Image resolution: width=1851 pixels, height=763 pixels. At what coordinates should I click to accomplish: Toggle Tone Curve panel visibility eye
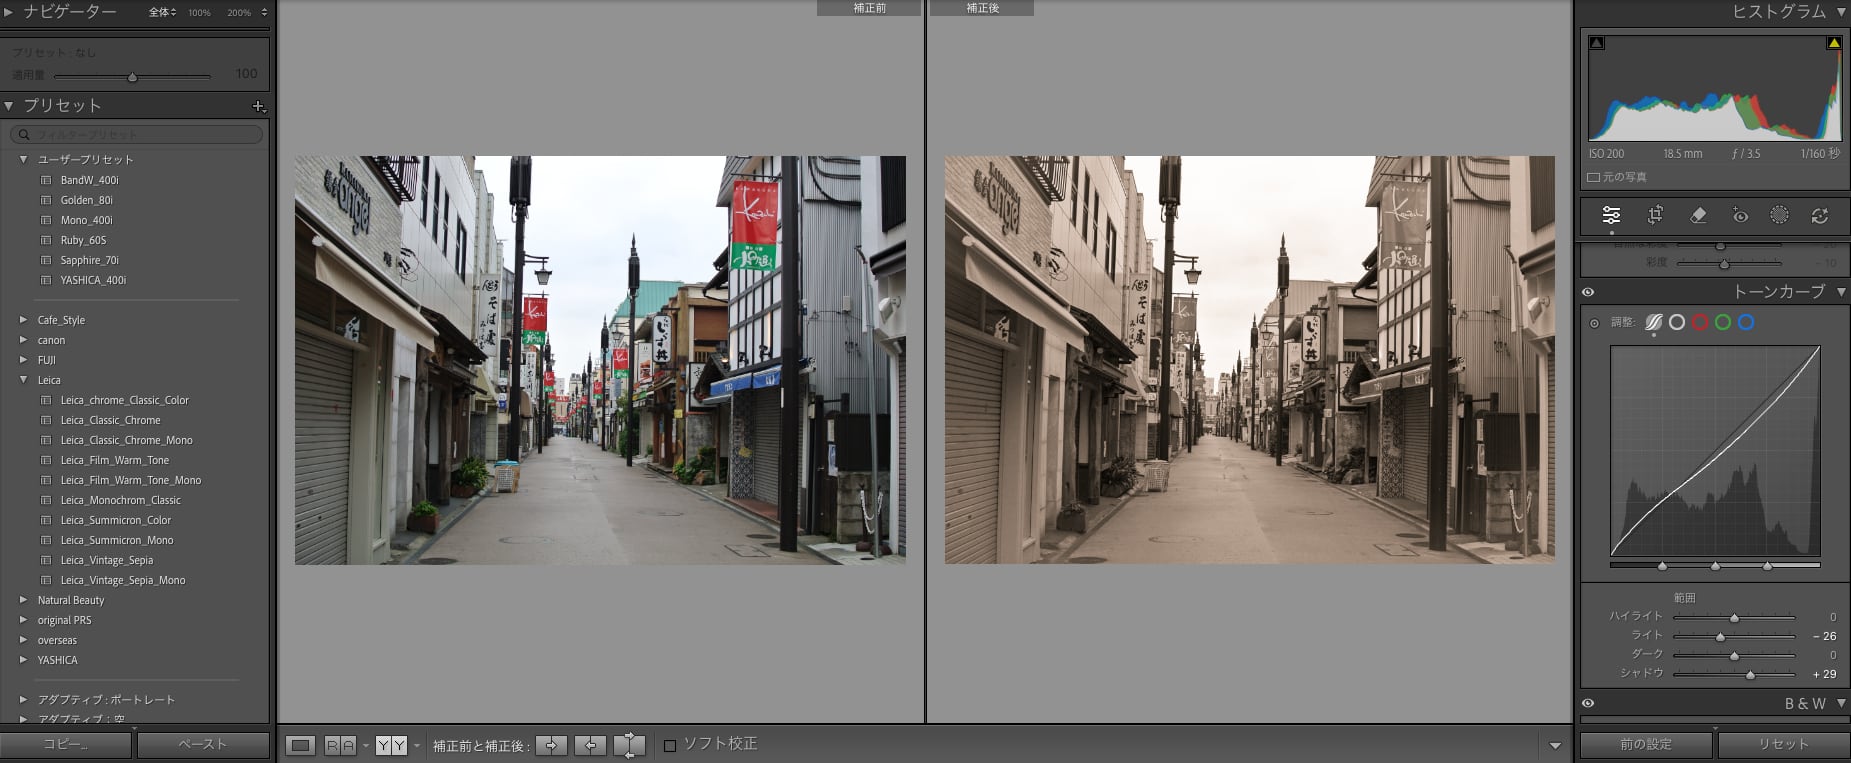[x=1588, y=292]
